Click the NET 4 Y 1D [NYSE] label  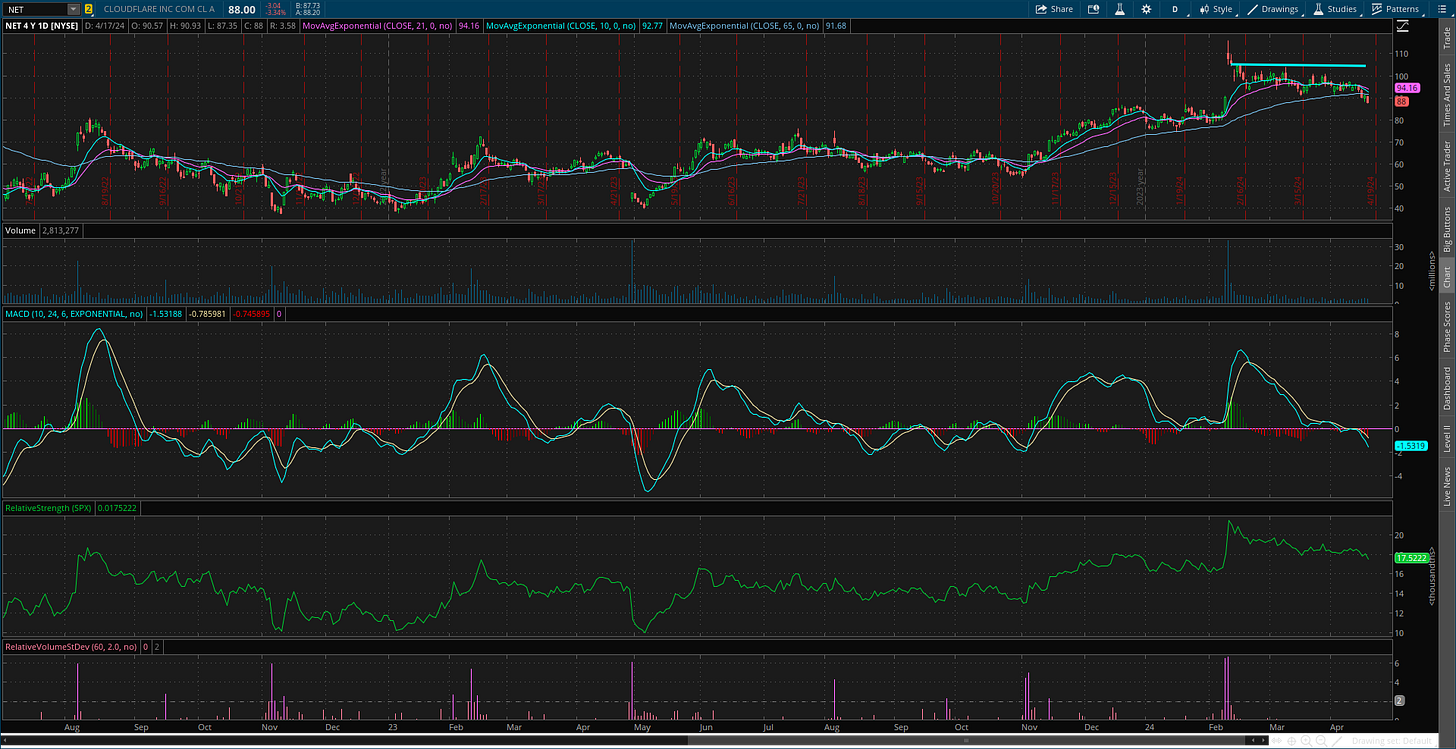click(41, 25)
